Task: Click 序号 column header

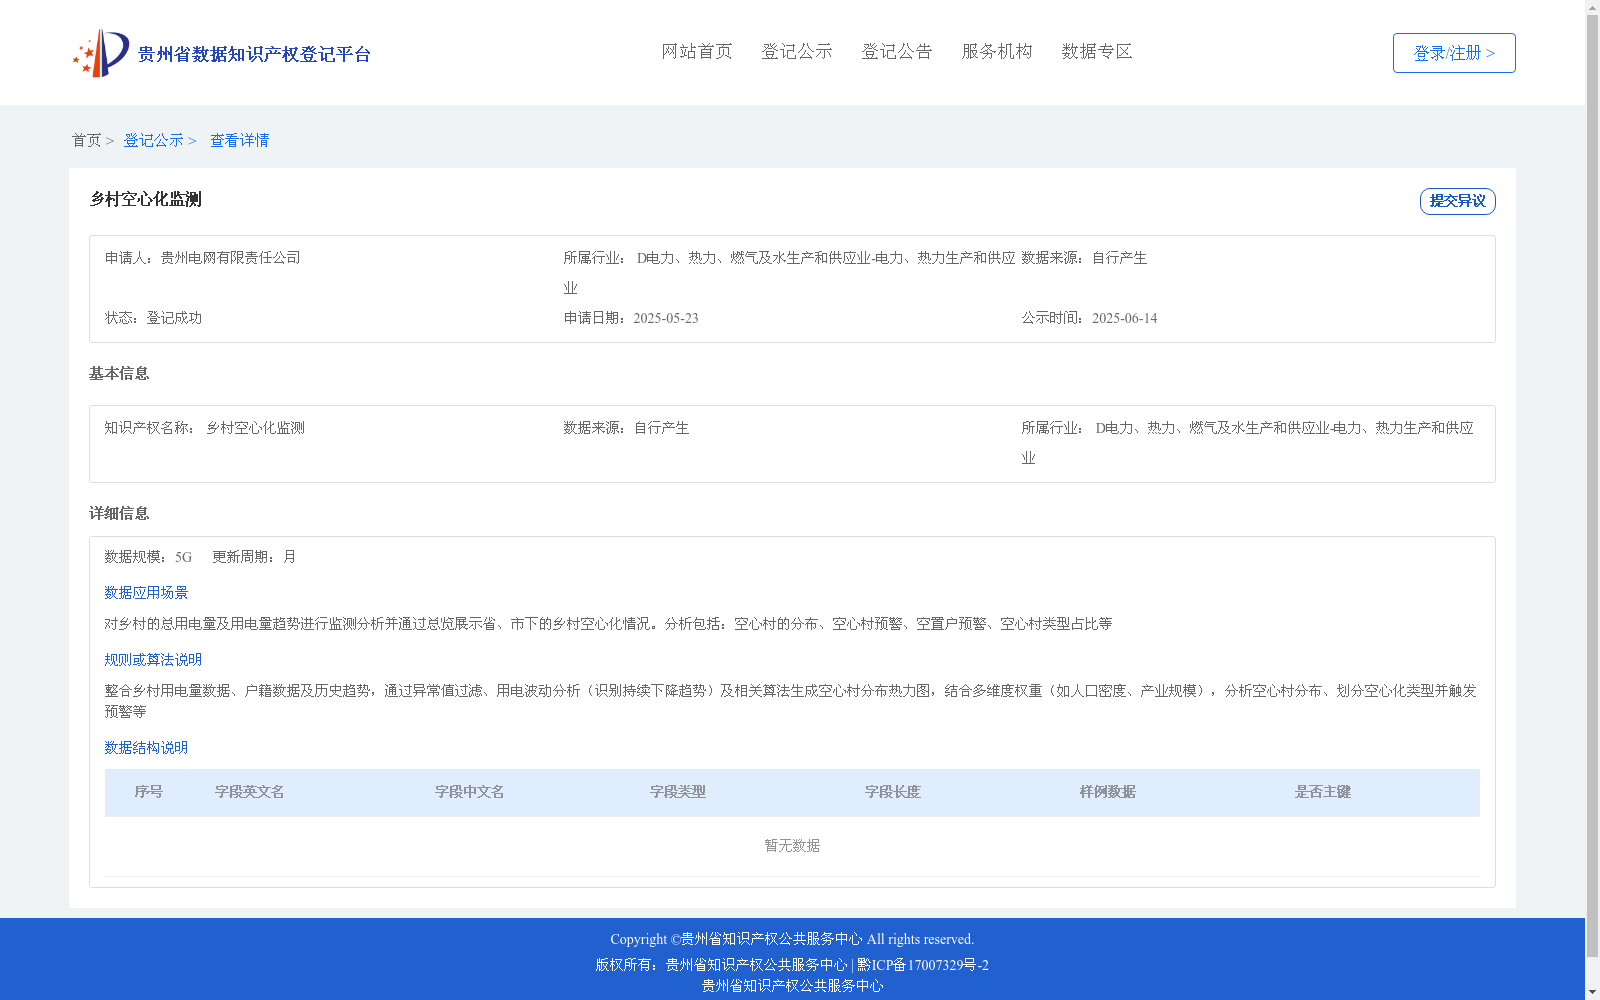Action: point(149,792)
